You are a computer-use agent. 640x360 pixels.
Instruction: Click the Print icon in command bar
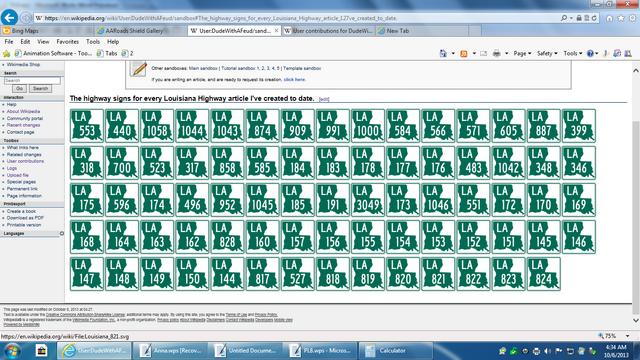pyautogui.click(x=496, y=53)
